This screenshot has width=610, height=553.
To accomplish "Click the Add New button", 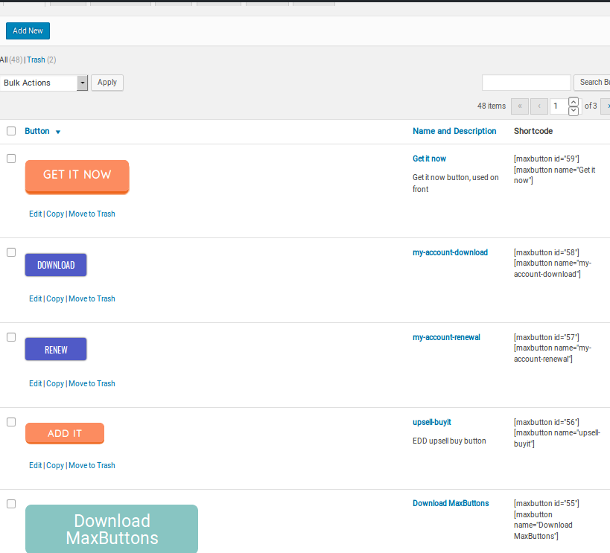I will pos(27,31).
